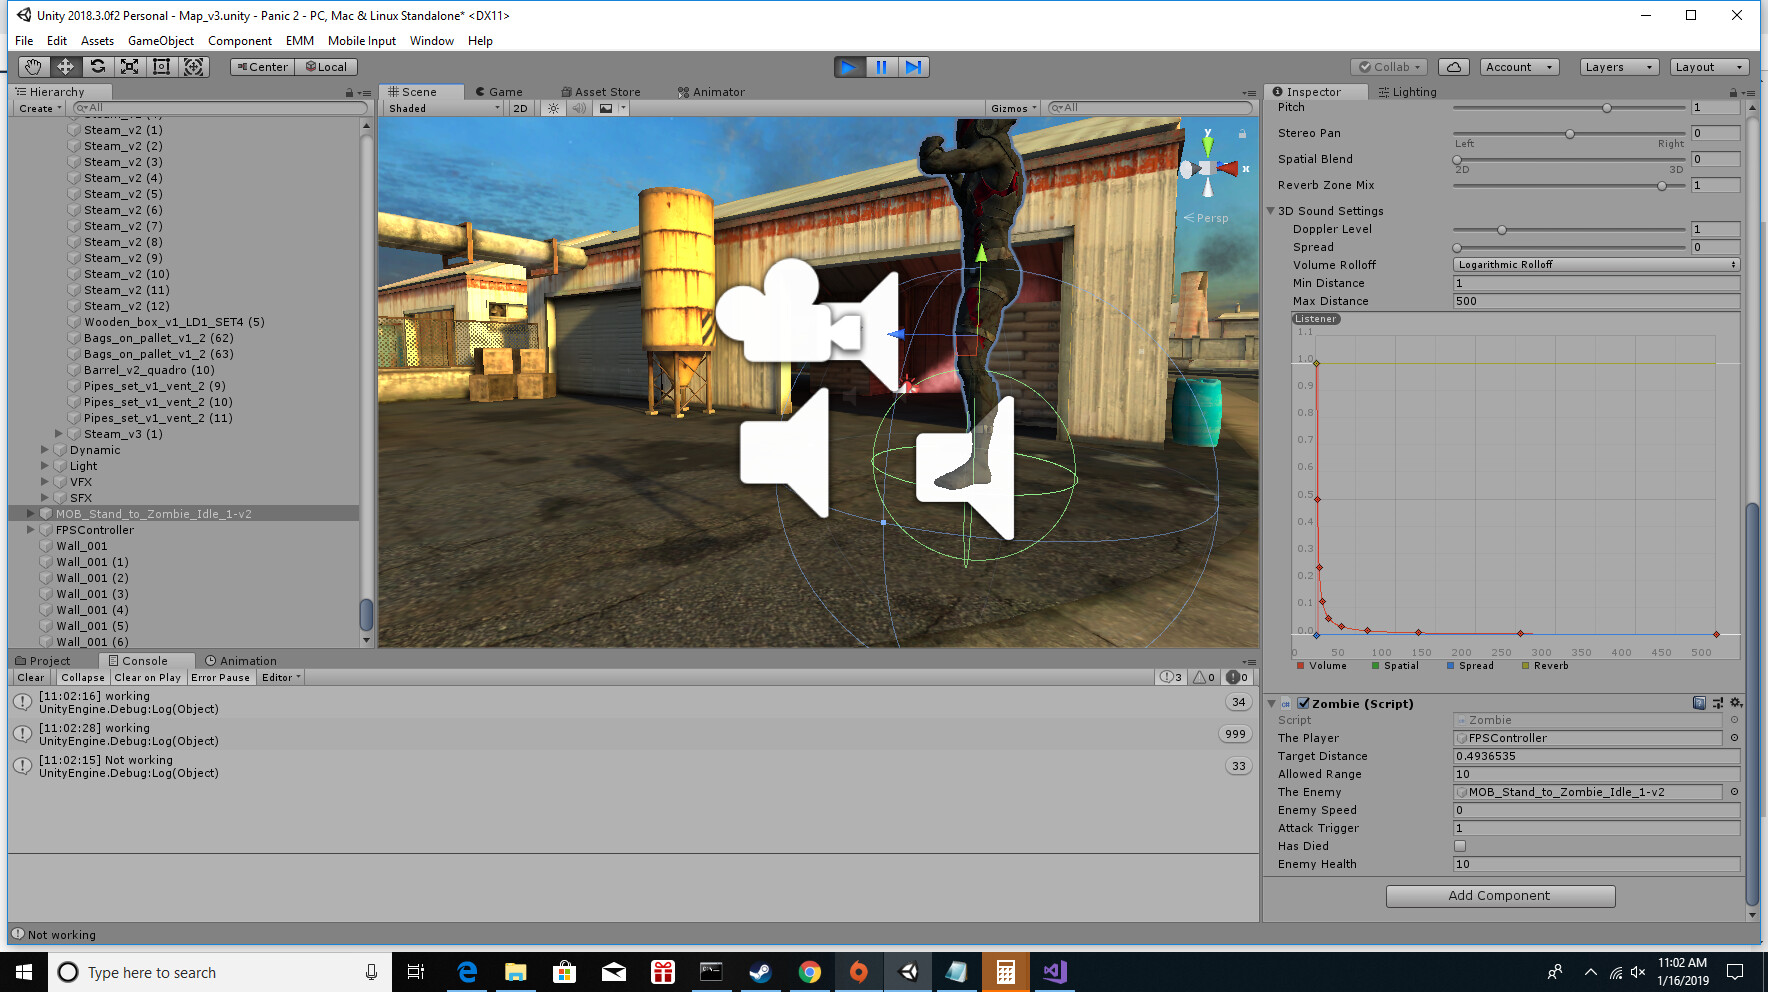The width and height of the screenshot is (1768, 992).
Task: Select the Rotate tool
Action: pos(97,66)
